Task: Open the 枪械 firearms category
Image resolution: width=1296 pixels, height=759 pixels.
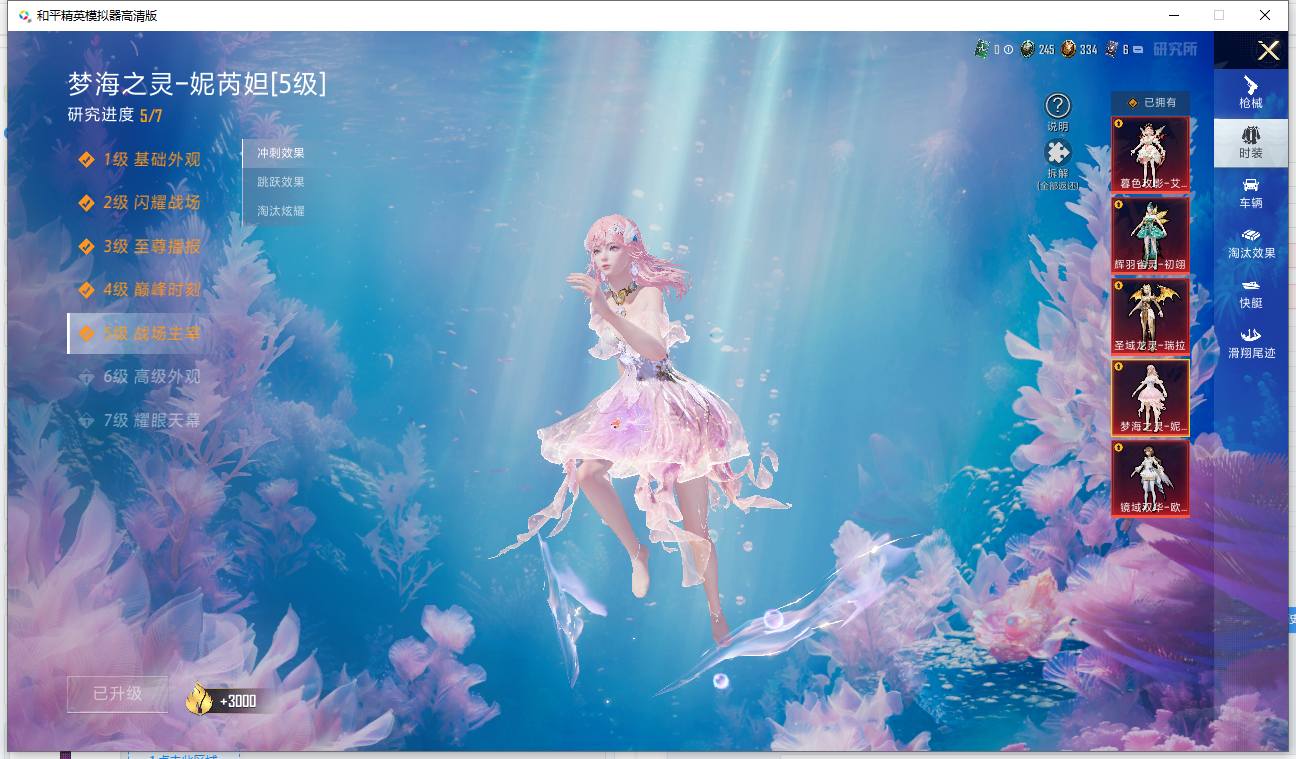Action: (x=1251, y=92)
